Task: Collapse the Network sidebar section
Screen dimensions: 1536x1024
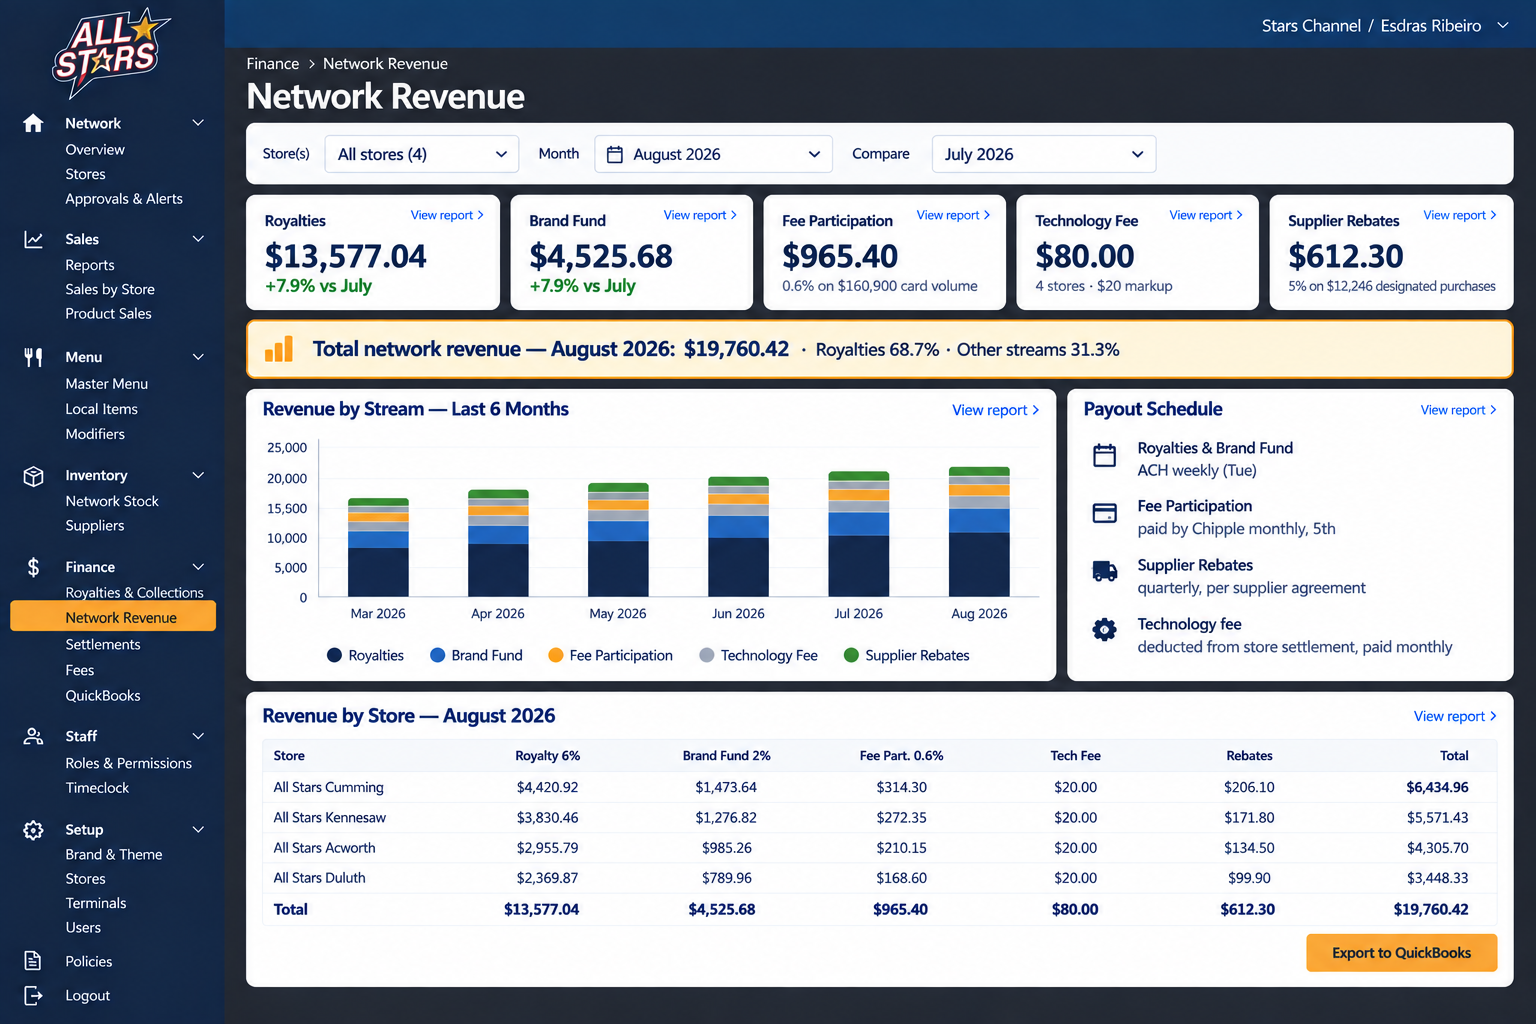Action: [x=198, y=123]
